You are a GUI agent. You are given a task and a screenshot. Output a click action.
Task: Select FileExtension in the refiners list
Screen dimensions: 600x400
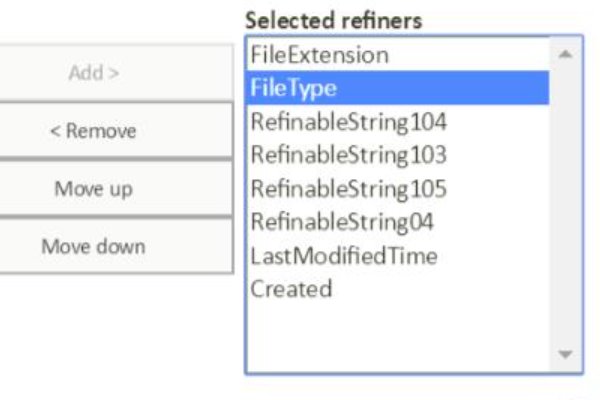pyautogui.click(x=319, y=54)
